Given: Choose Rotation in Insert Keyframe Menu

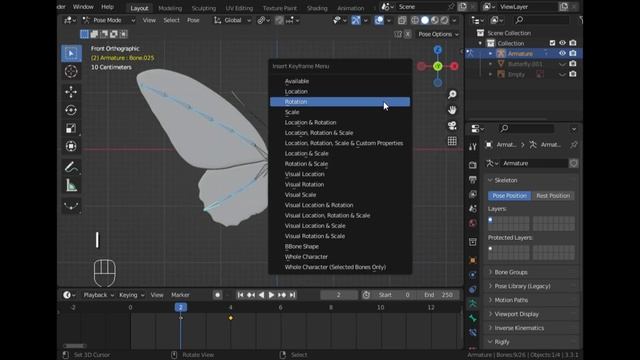Looking at the screenshot, I should tap(340, 102).
